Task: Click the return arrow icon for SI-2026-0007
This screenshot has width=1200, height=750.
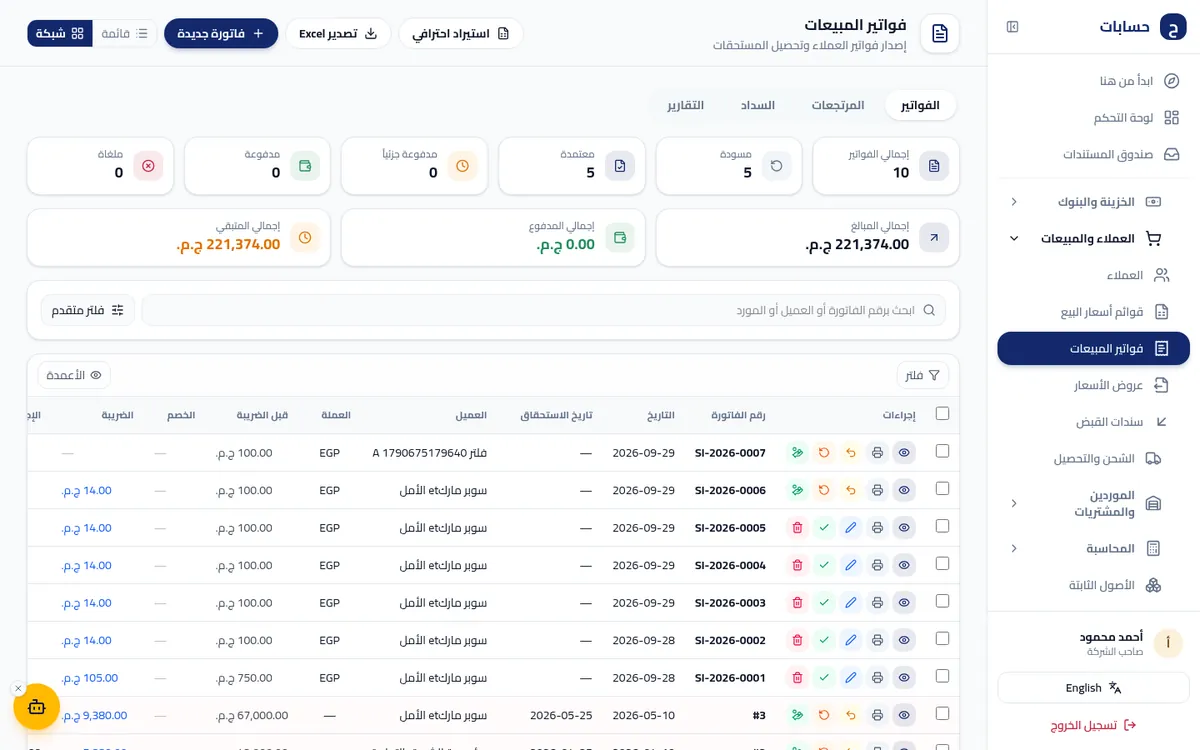Action: [851, 453]
